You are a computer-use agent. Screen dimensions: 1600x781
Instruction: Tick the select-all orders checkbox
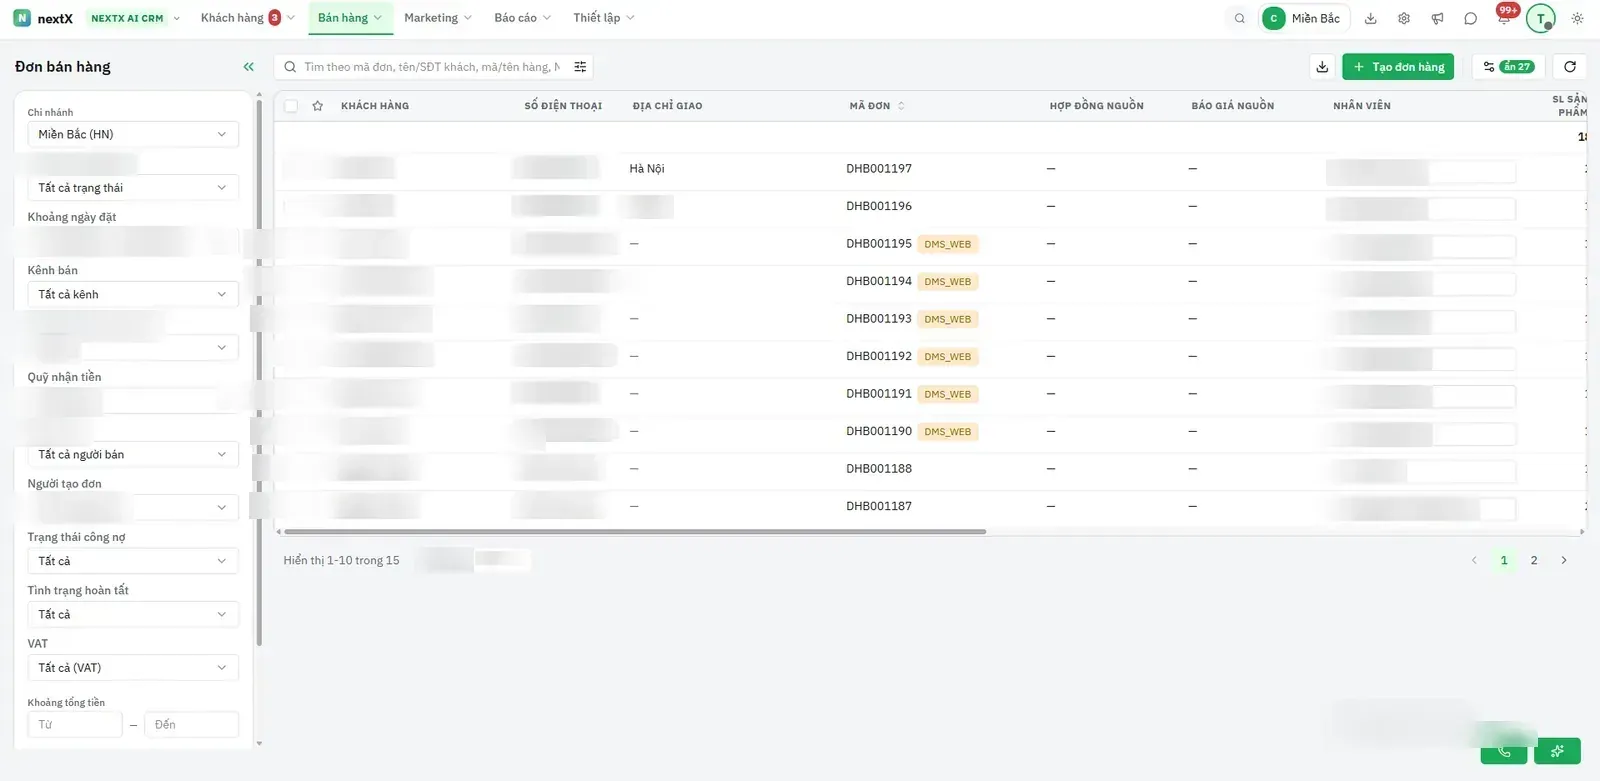point(291,106)
